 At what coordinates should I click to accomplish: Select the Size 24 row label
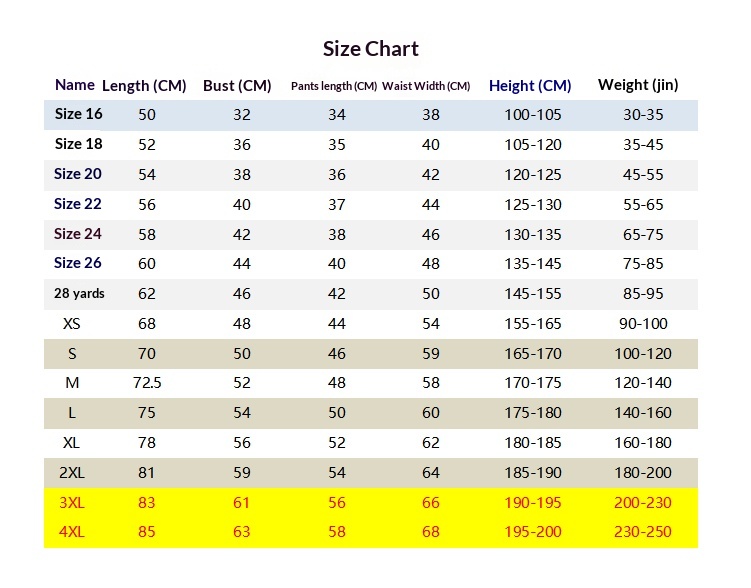click(x=78, y=234)
